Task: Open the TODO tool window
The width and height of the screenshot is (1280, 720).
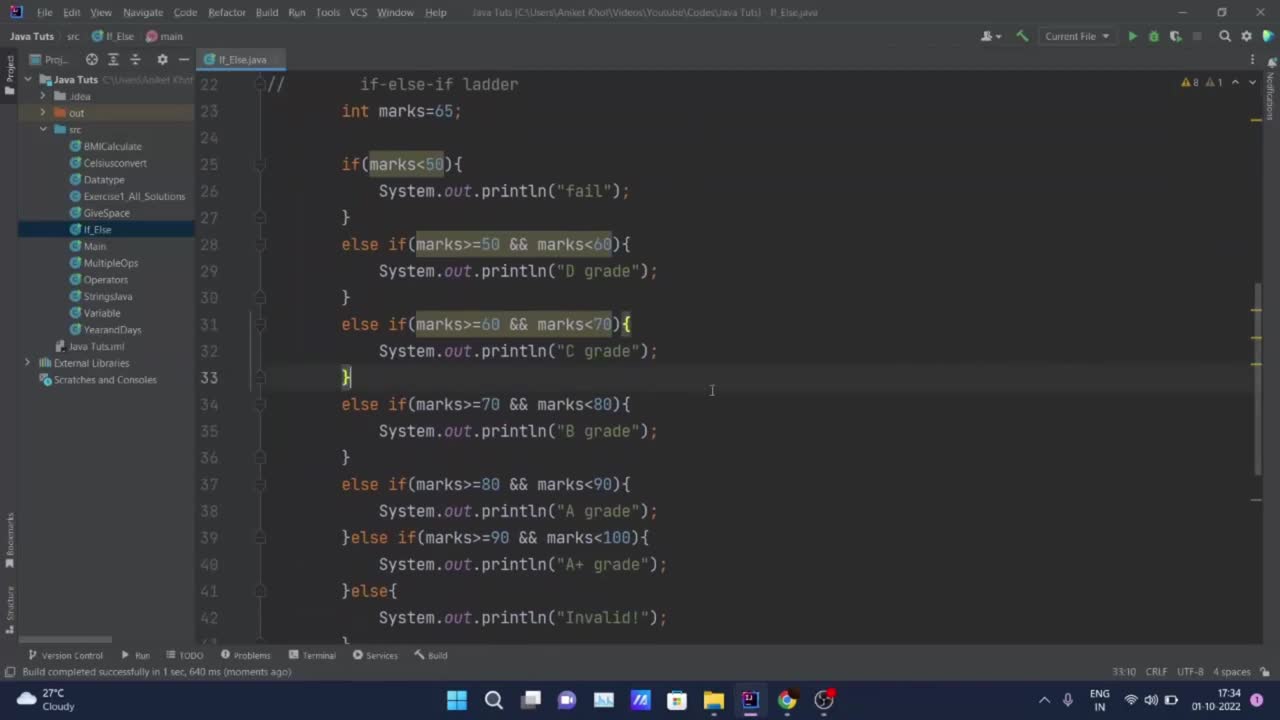Action: [185, 655]
